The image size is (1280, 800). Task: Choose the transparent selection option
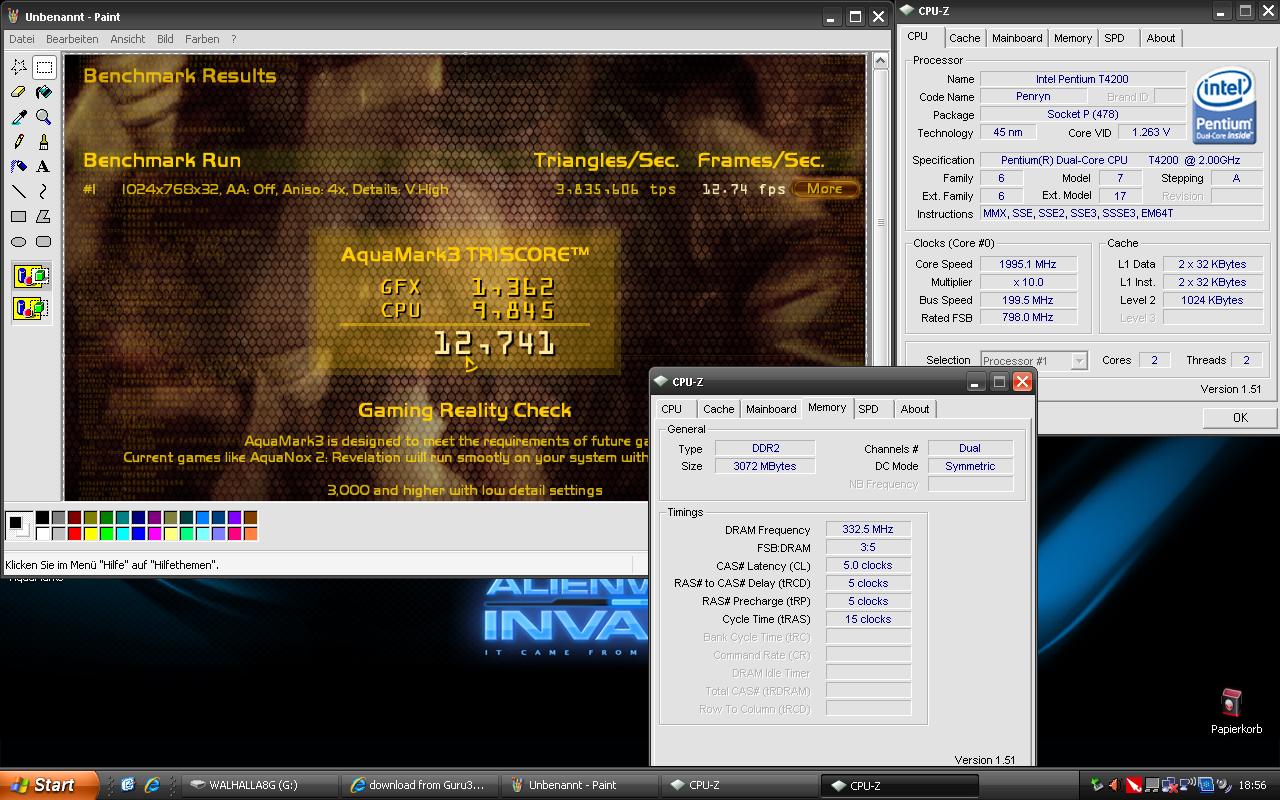32,308
